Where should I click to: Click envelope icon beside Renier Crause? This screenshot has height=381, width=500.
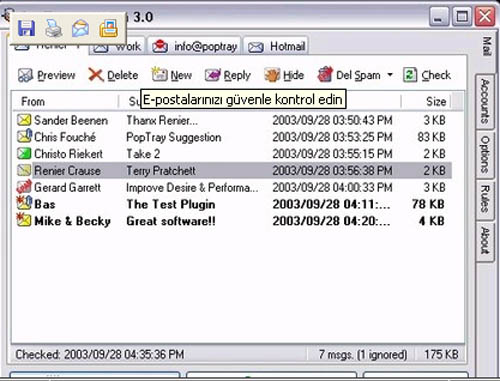coord(24,170)
